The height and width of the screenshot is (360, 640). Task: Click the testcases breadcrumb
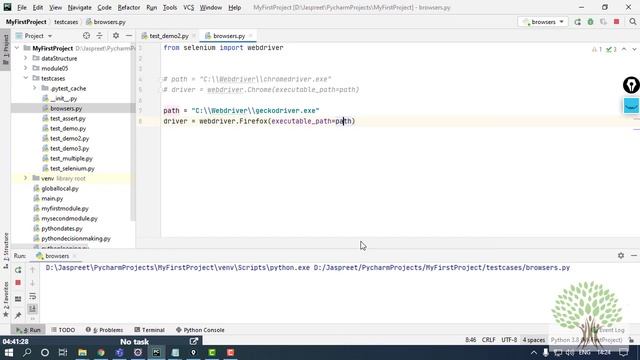point(66,22)
